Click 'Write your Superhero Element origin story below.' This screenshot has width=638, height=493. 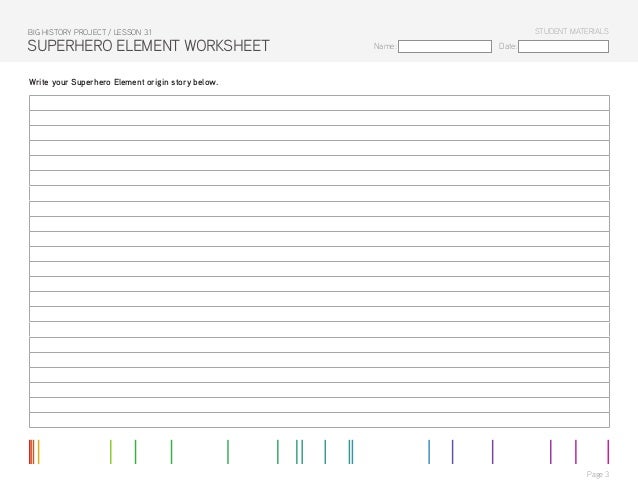coord(123,82)
